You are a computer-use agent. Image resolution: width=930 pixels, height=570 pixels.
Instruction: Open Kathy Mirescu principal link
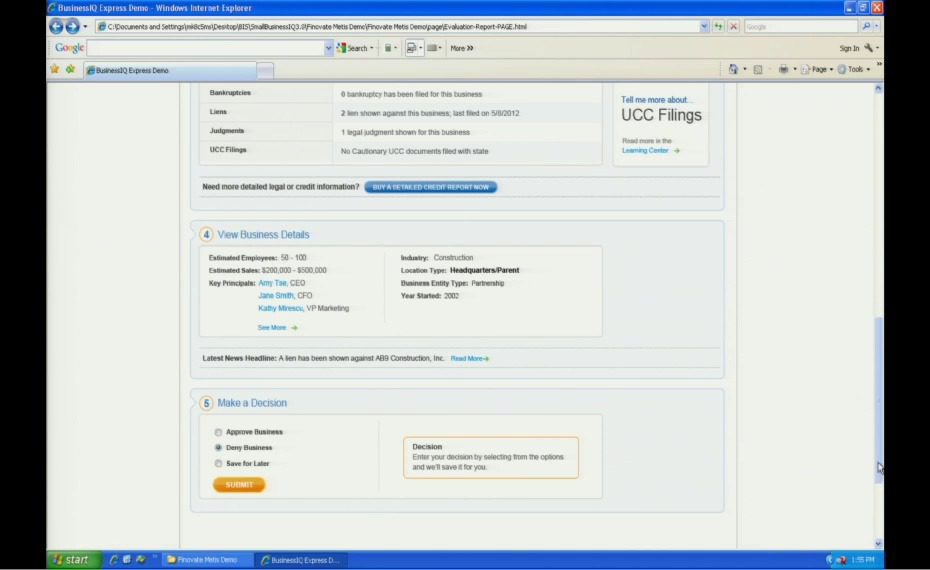click(280, 308)
